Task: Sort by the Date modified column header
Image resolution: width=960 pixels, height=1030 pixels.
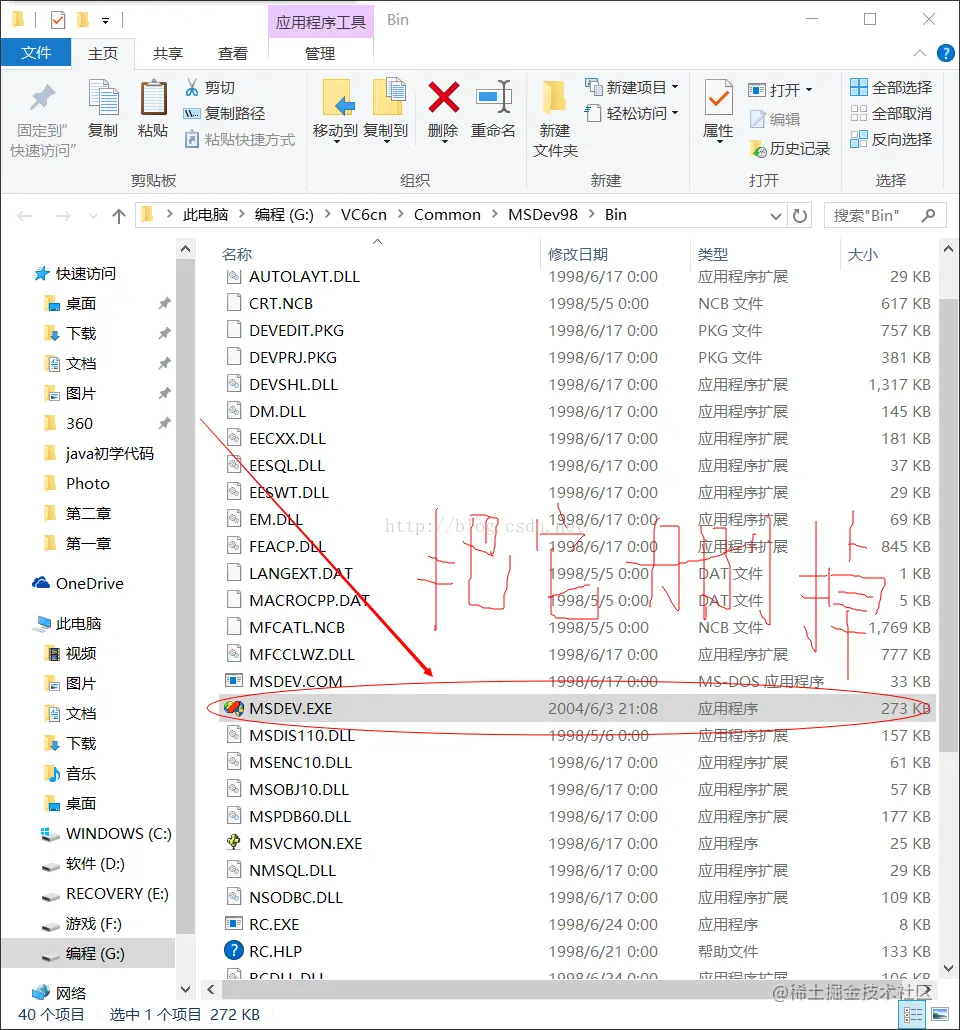Action: pos(578,254)
